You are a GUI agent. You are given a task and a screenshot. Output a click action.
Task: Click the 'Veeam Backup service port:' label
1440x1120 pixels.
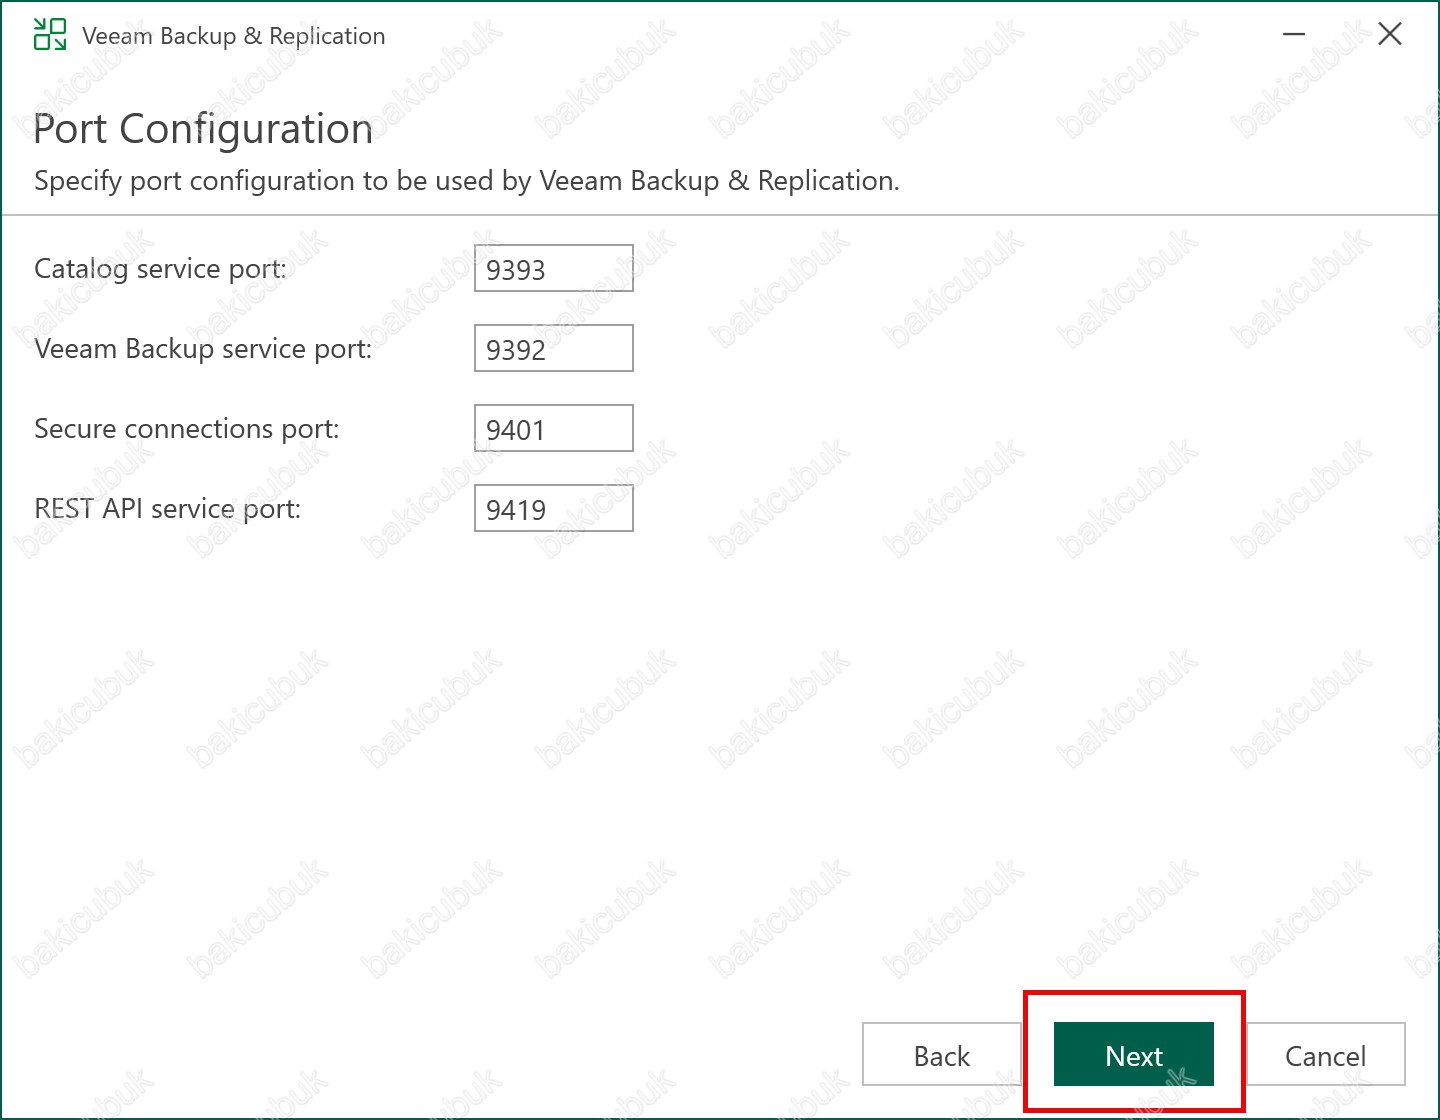point(203,349)
